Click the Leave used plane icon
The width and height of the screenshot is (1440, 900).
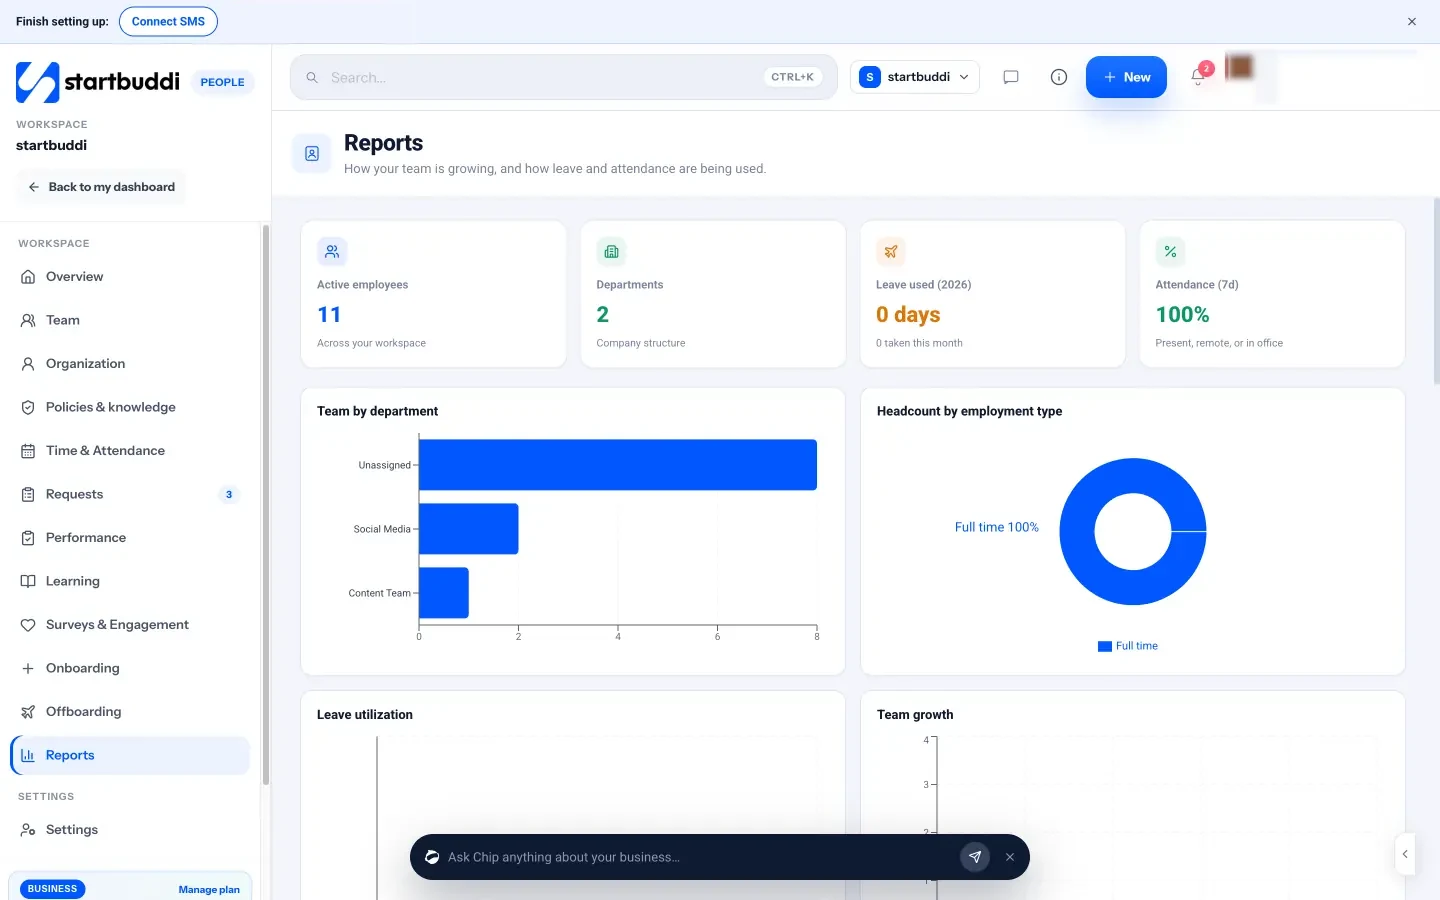click(x=891, y=252)
